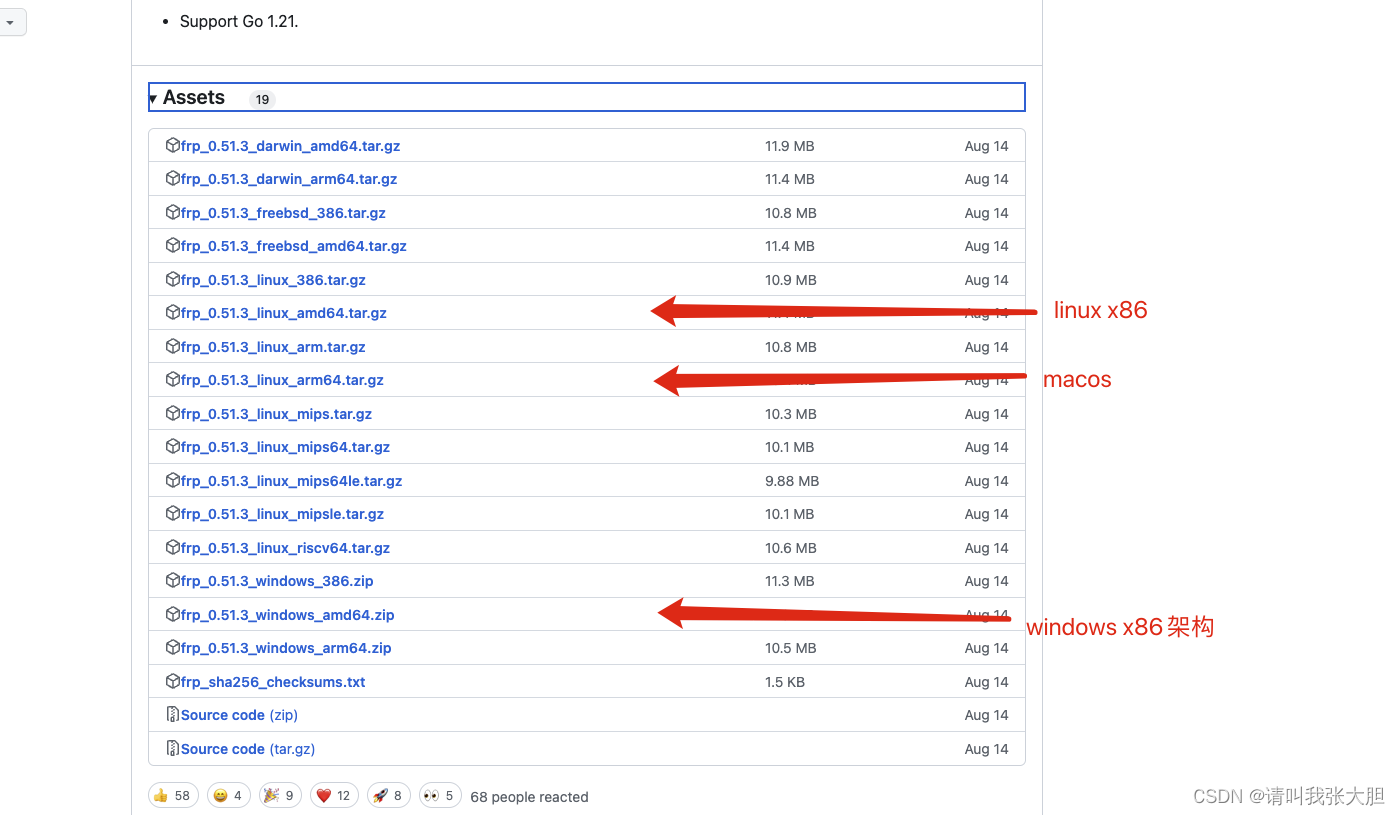Image resolution: width=1400 pixels, height=815 pixels.
Task: Click '68 people reacted' text
Action: (x=529, y=797)
